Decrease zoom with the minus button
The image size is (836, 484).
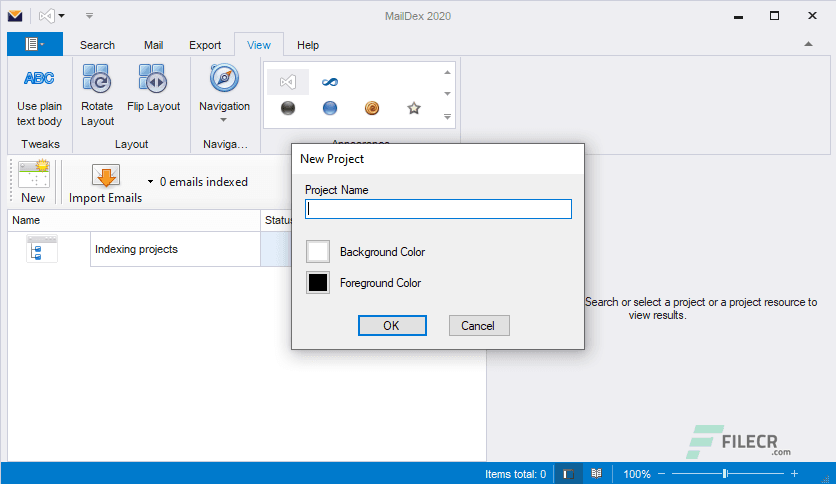(662, 474)
